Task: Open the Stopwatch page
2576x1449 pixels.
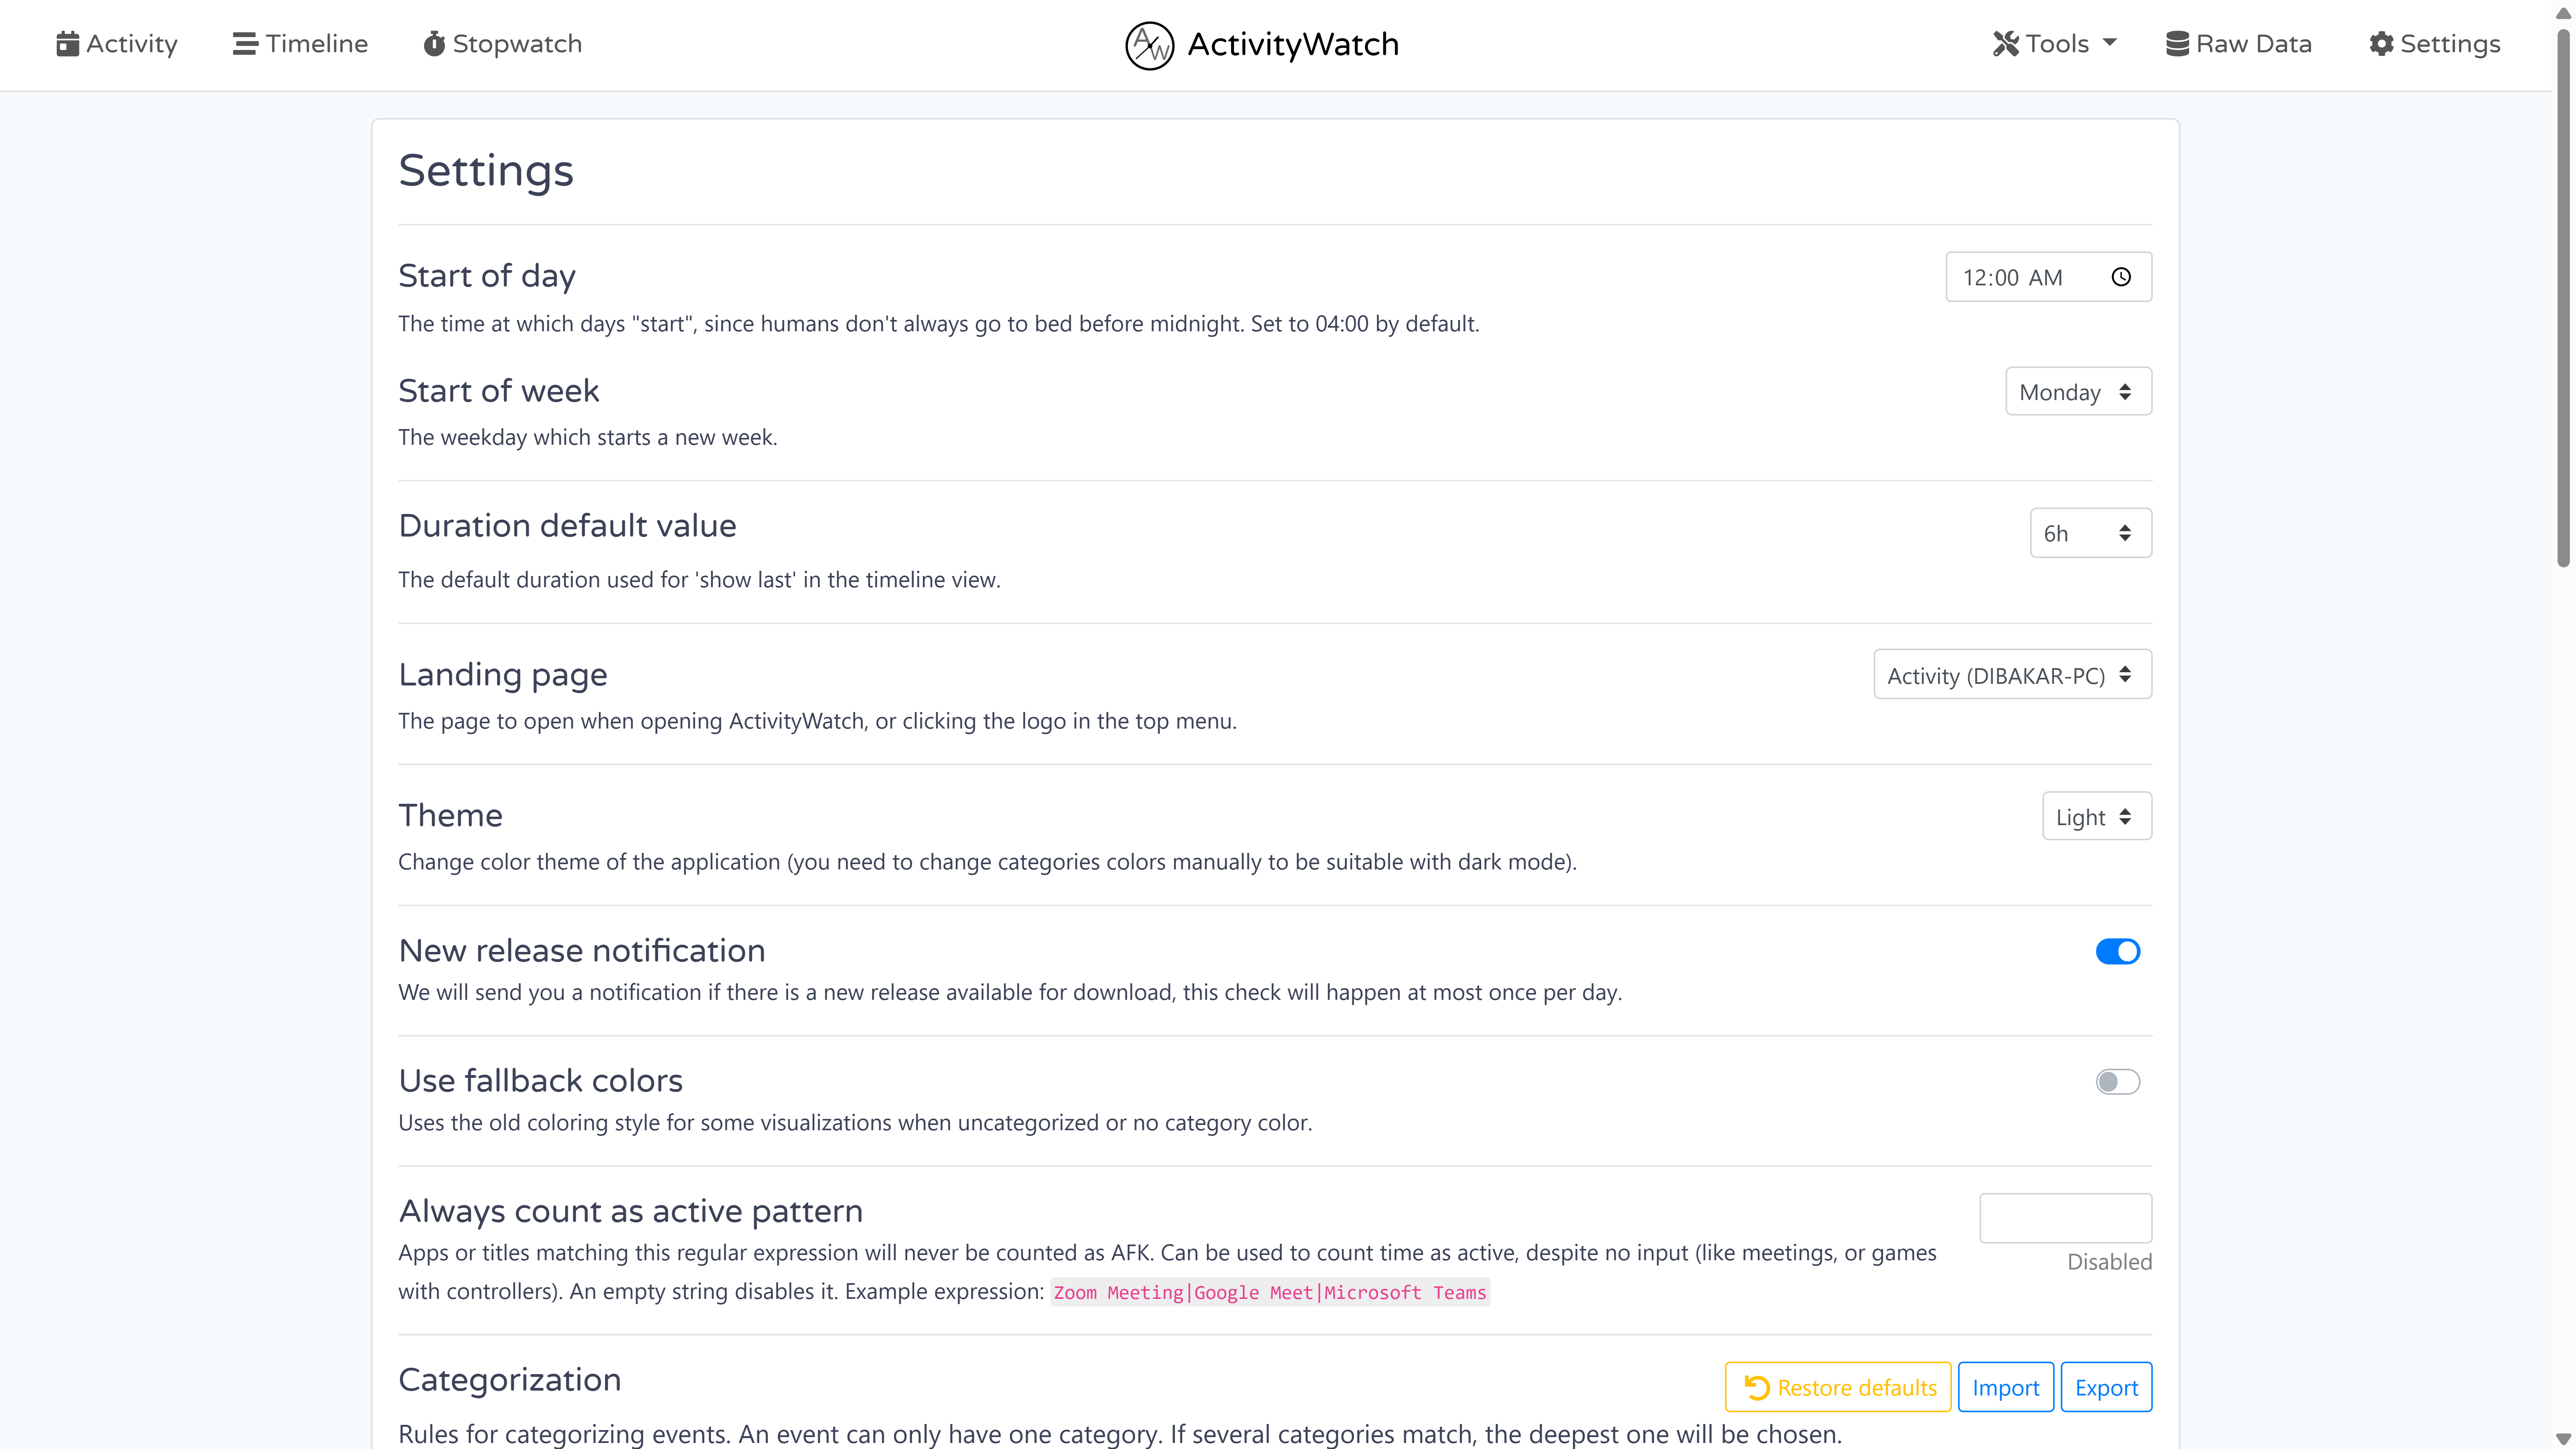Action: pyautogui.click(x=503, y=44)
